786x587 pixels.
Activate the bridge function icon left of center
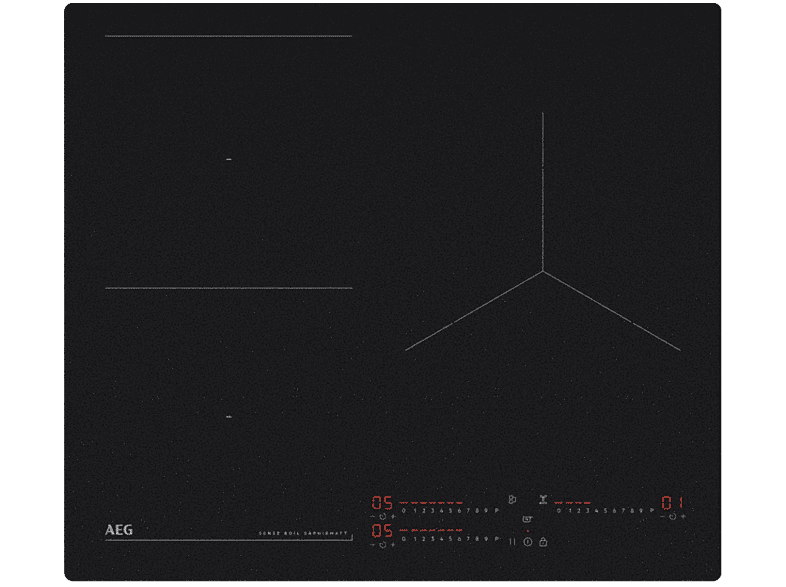(512, 499)
